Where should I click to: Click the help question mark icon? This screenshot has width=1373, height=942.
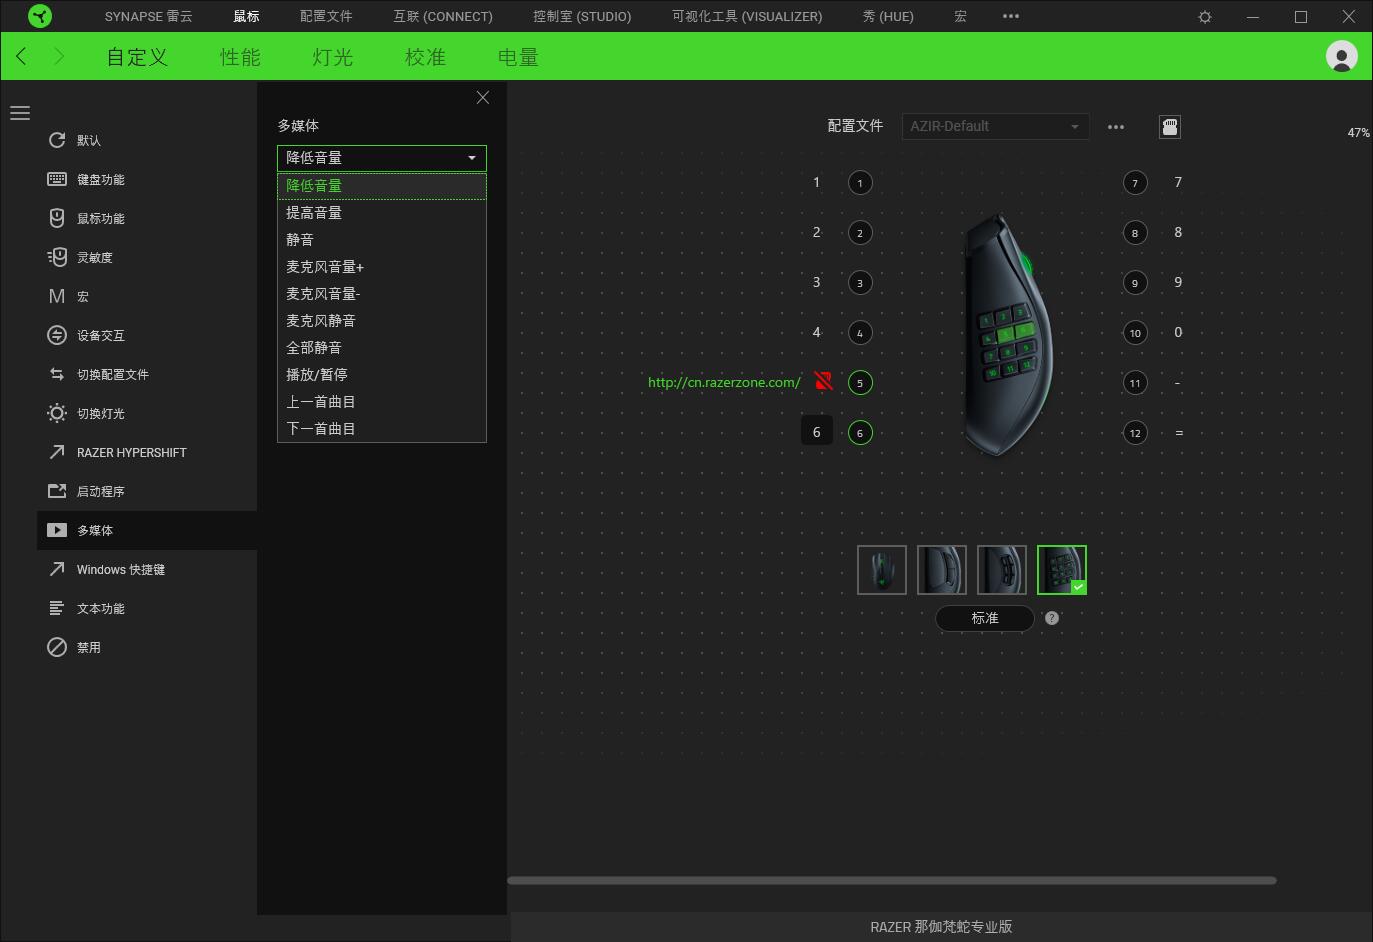pos(1051,618)
